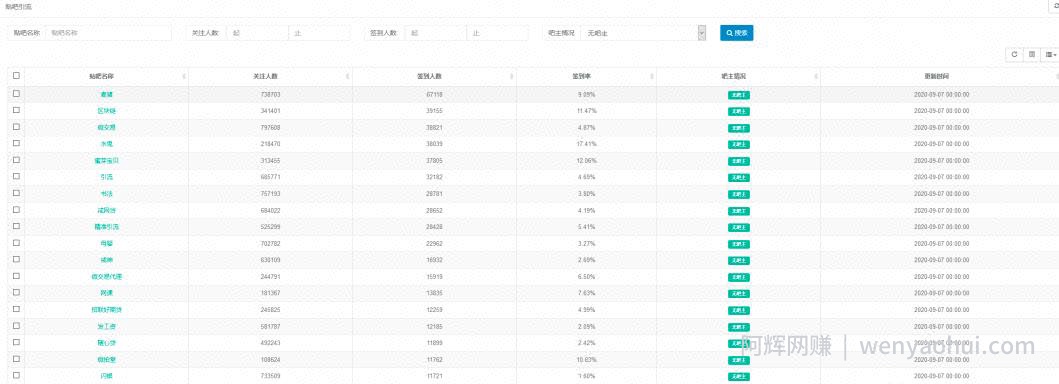
Task: Click the 685771 follower count cell
Action: tap(270, 177)
